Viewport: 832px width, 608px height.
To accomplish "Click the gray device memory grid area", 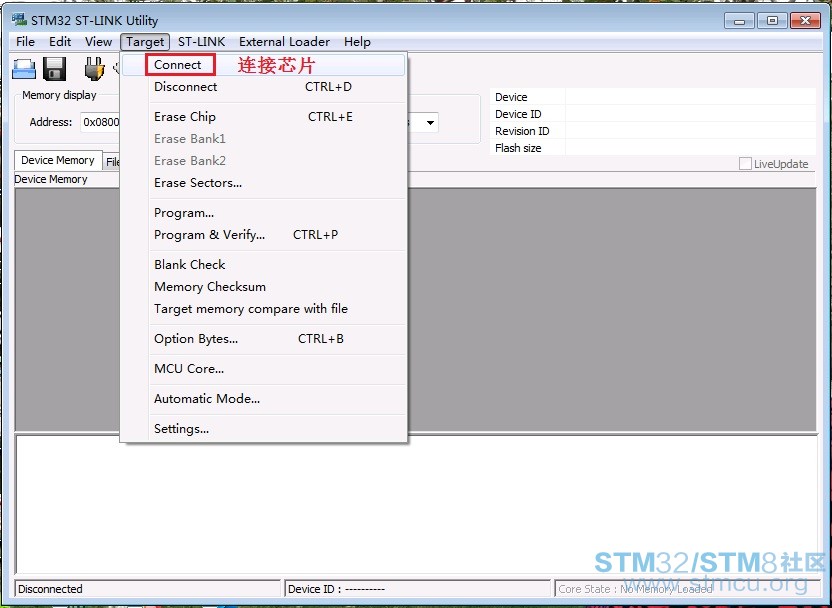I will coord(610,309).
